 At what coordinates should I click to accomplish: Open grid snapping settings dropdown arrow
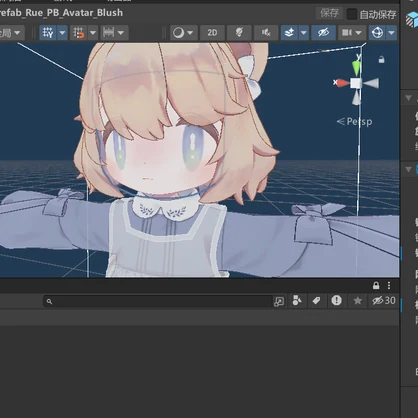(x=93, y=33)
